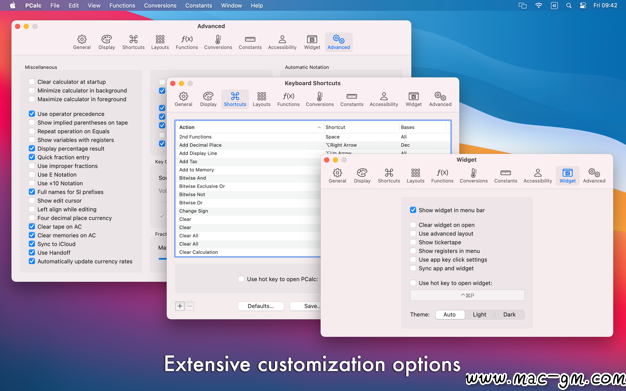
Task: Open Accessibility tab in Advanced window
Action: [282, 42]
